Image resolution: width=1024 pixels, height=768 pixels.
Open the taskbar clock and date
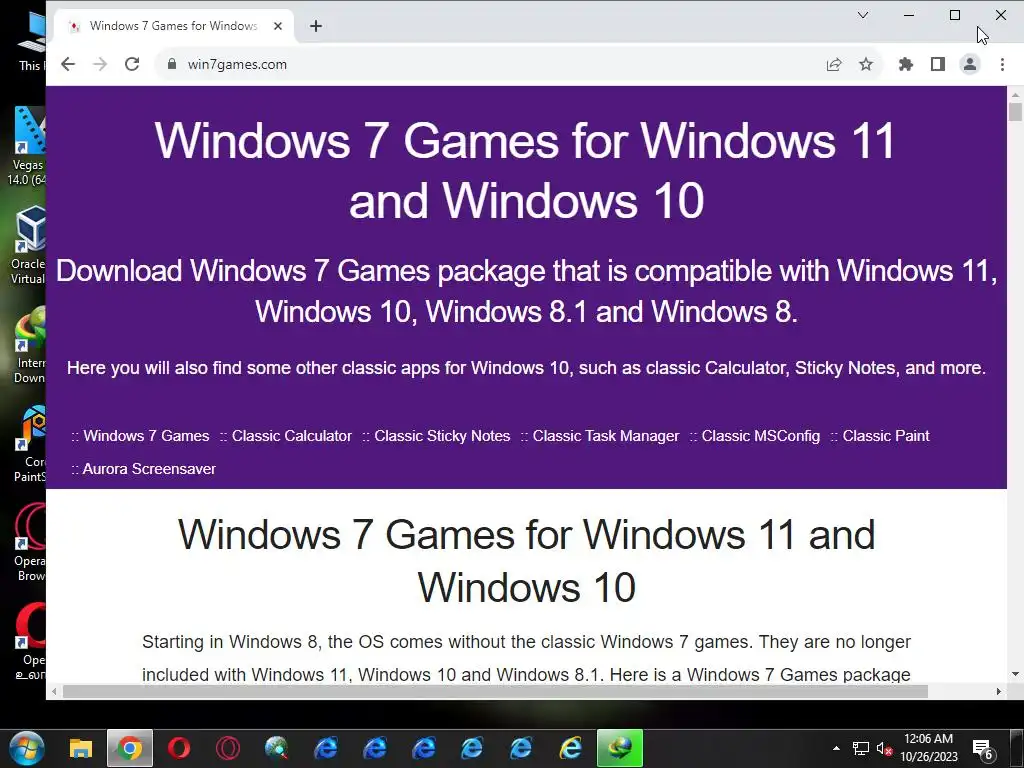pos(929,748)
